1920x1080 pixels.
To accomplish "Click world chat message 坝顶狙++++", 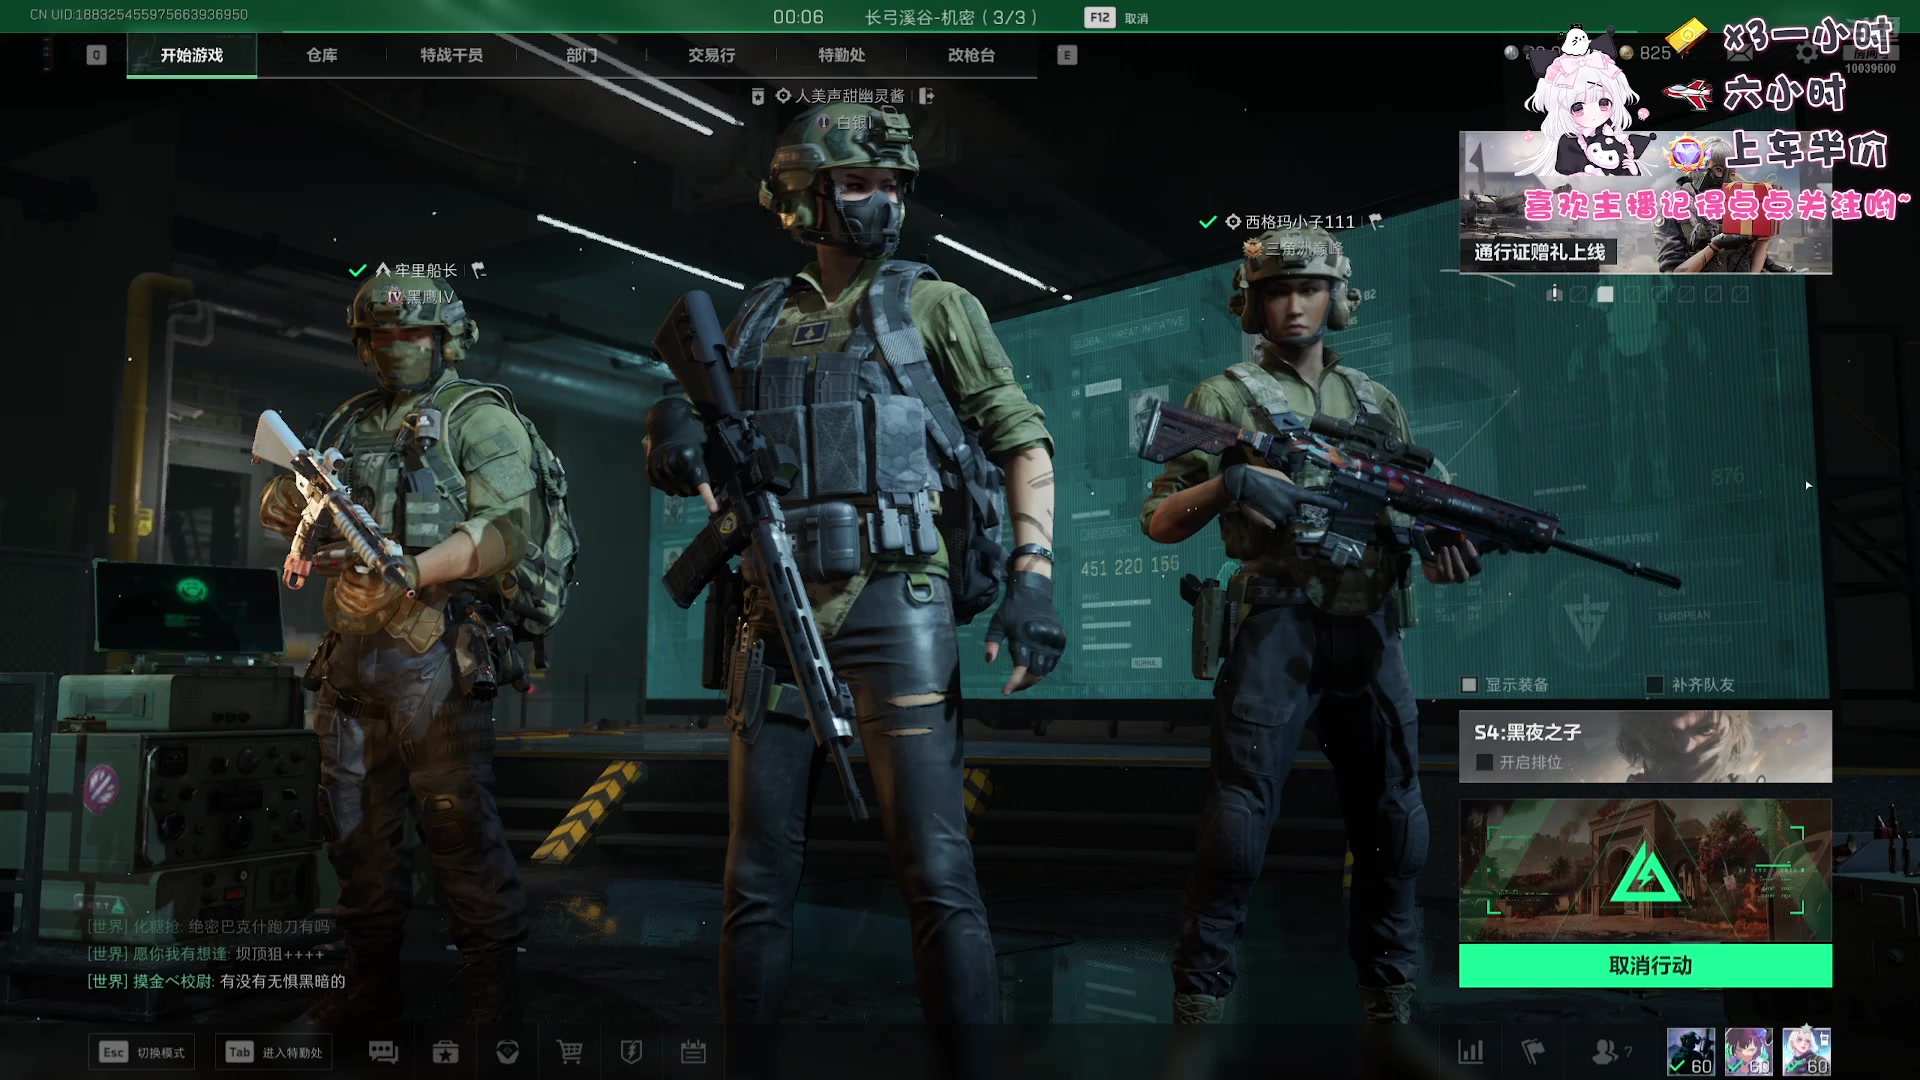I will click(280, 954).
